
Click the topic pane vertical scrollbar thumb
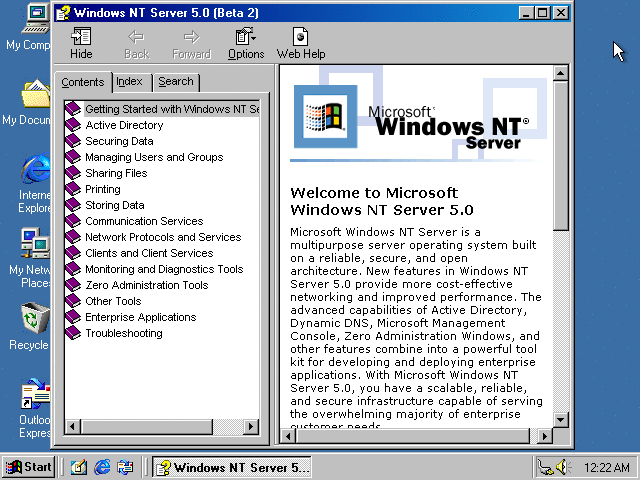point(561,156)
